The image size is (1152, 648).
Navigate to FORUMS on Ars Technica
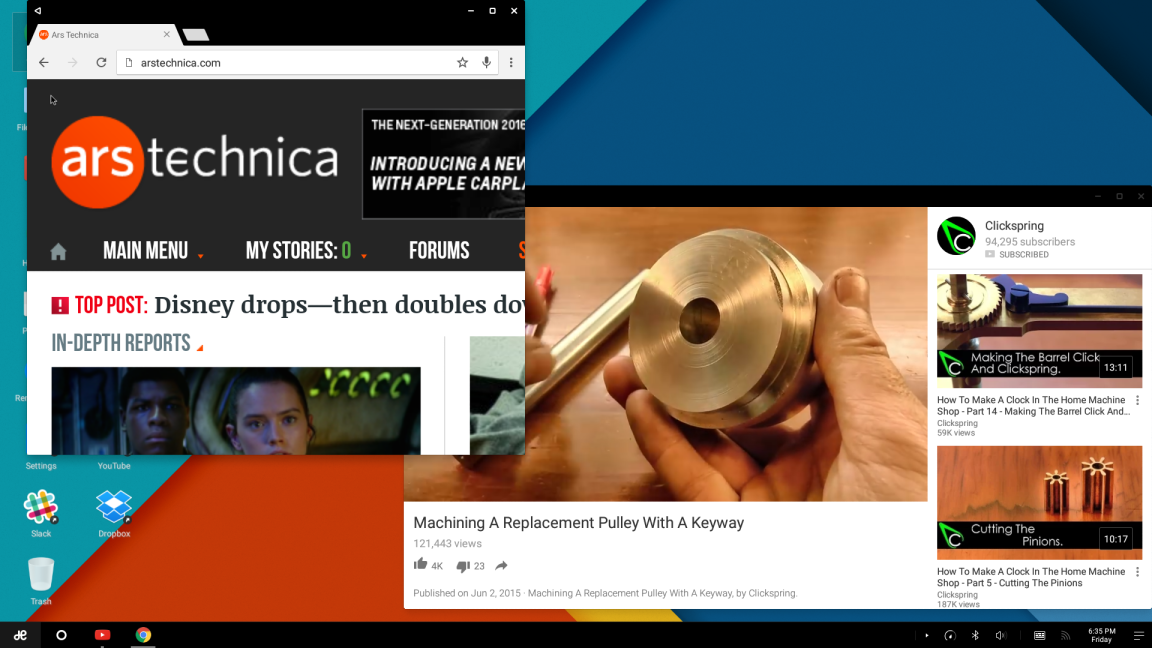click(x=439, y=250)
